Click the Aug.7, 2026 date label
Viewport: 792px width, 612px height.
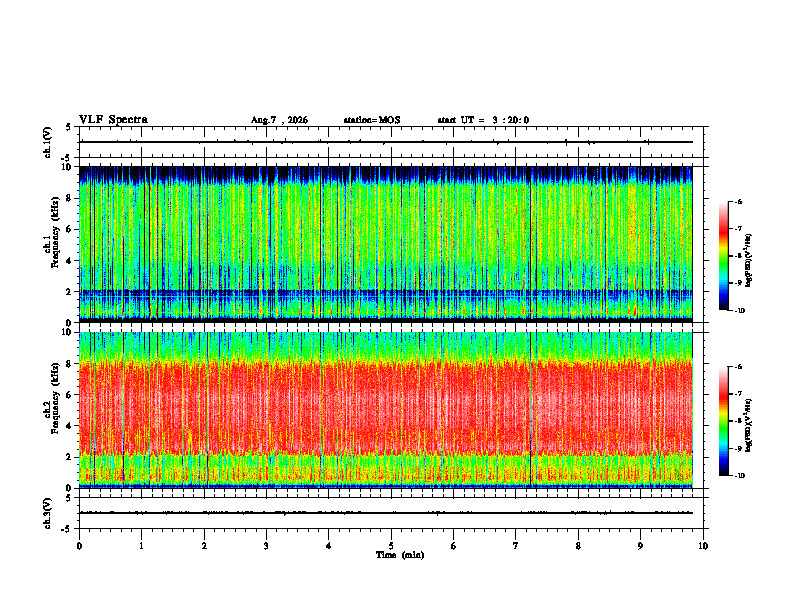pyautogui.click(x=279, y=120)
